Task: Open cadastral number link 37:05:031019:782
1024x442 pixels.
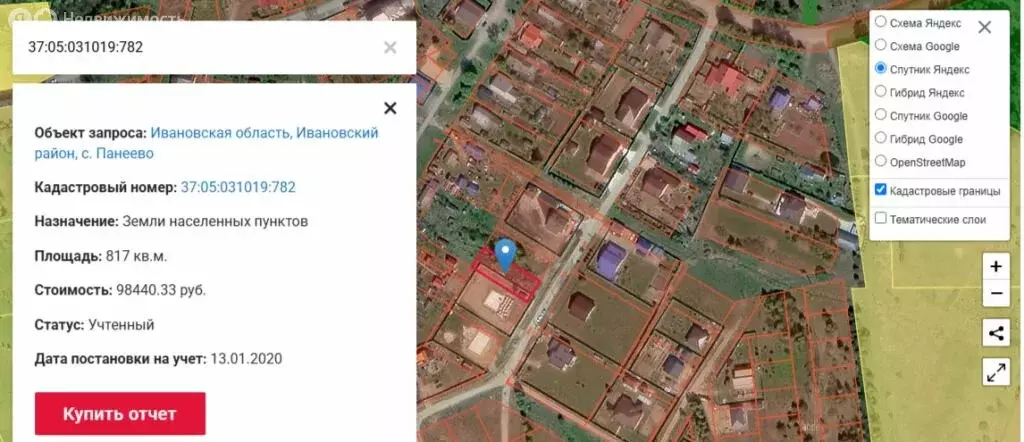Action: click(x=238, y=188)
